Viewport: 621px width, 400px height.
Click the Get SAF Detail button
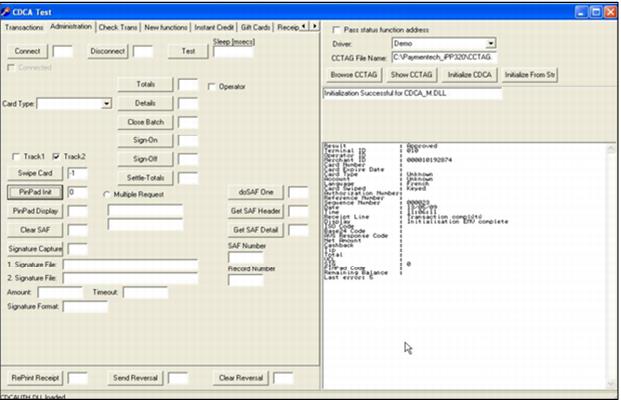pos(256,230)
